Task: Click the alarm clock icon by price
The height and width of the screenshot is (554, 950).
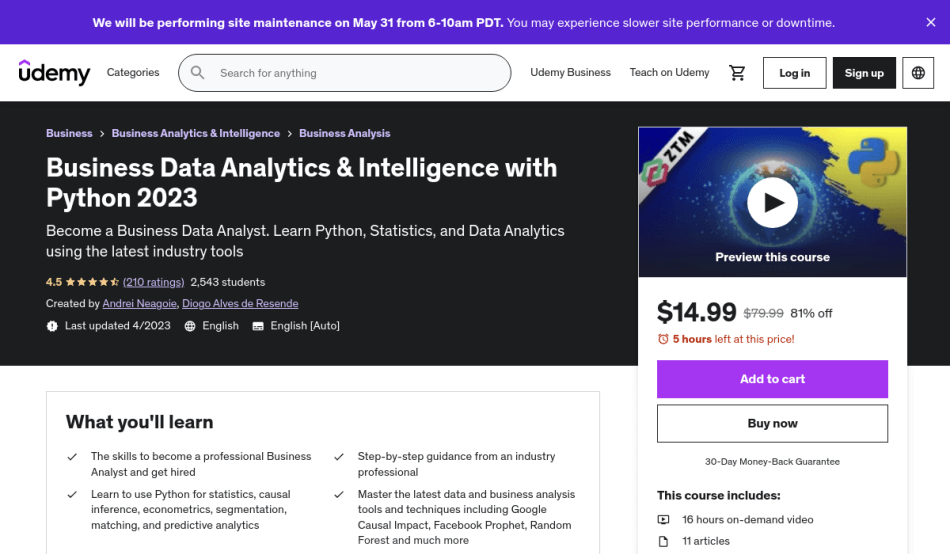Action: tap(663, 339)
